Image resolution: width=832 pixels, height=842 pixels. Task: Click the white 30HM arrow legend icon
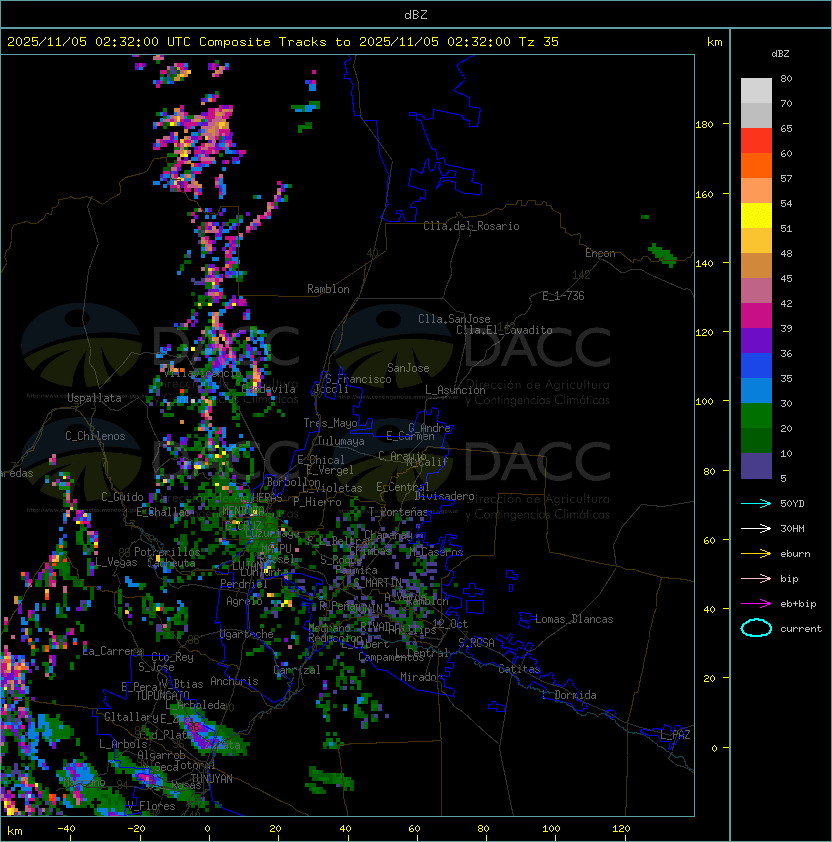(x=756, y=528)
